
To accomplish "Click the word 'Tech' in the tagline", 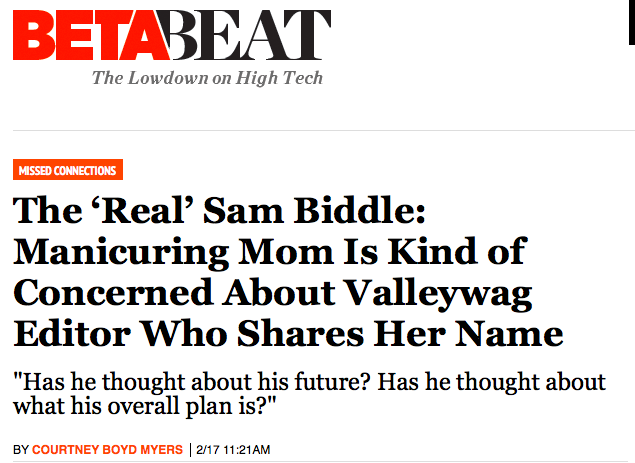I will [303, 78].
